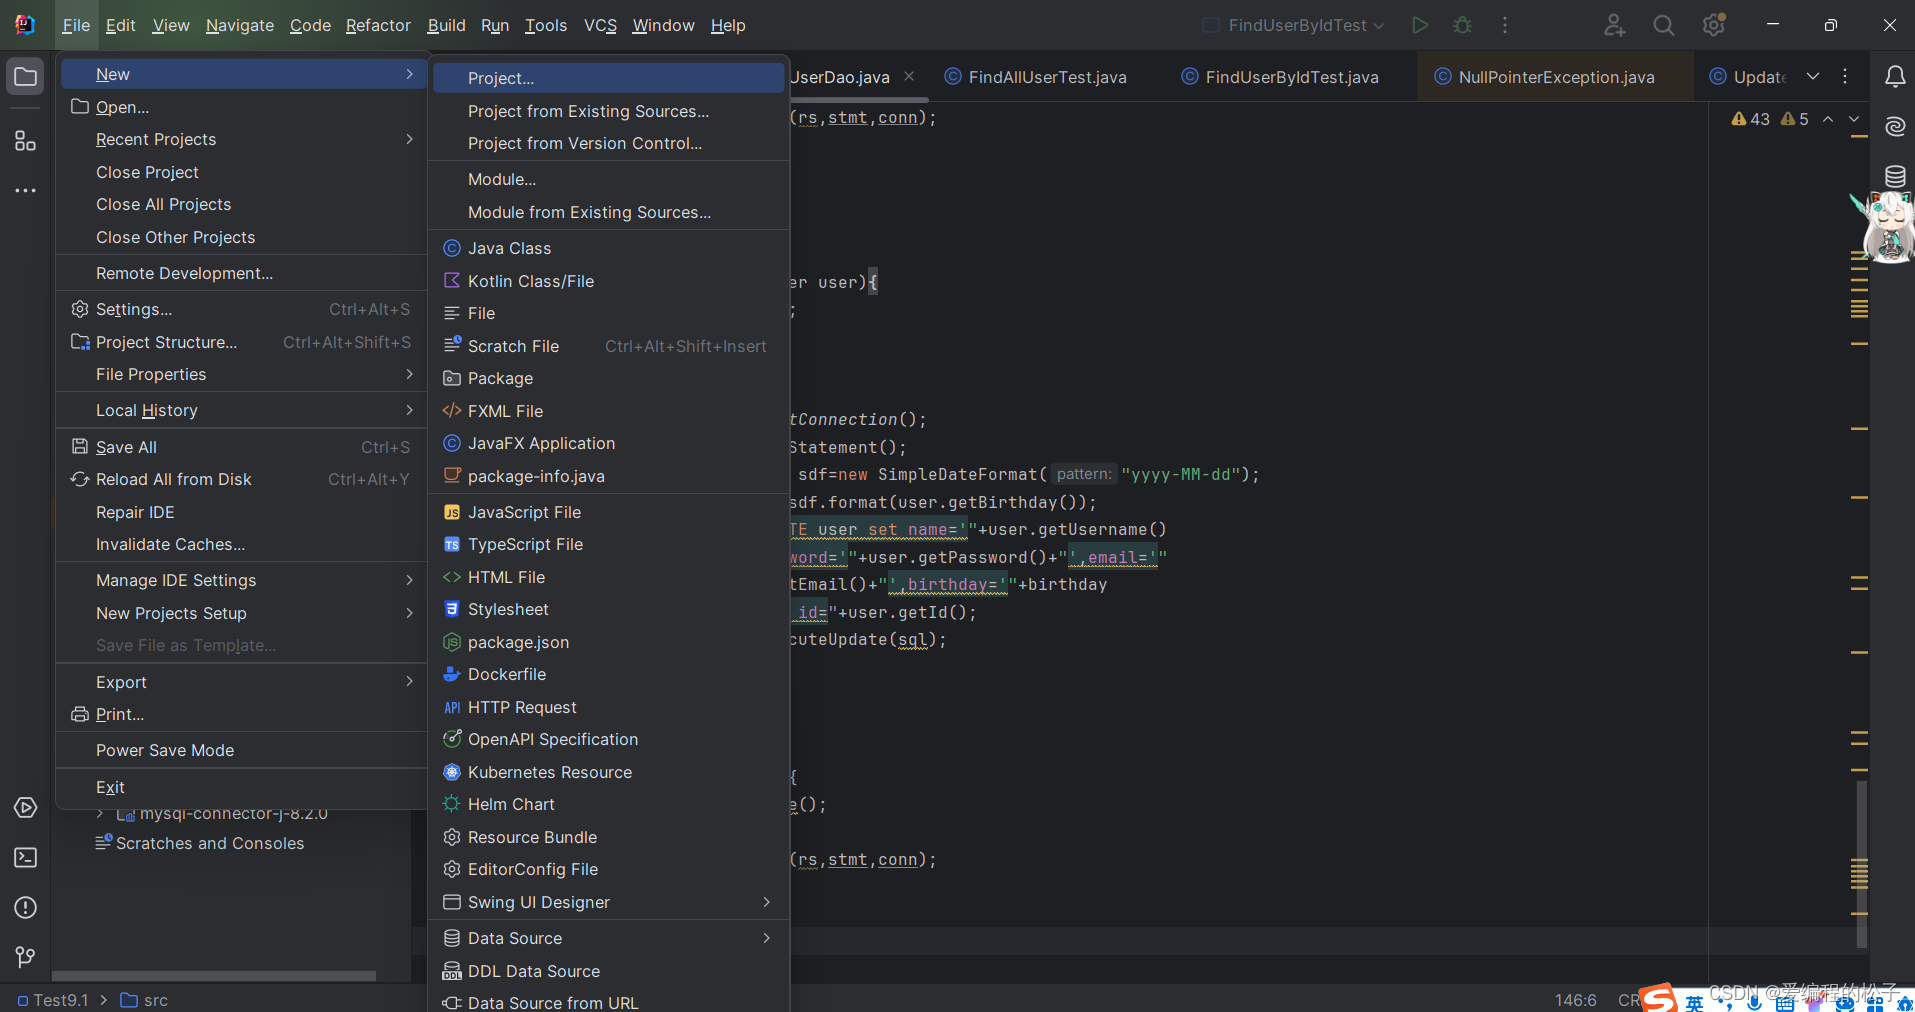Switch to NullPointerException.java tab

pos(1556,77)
